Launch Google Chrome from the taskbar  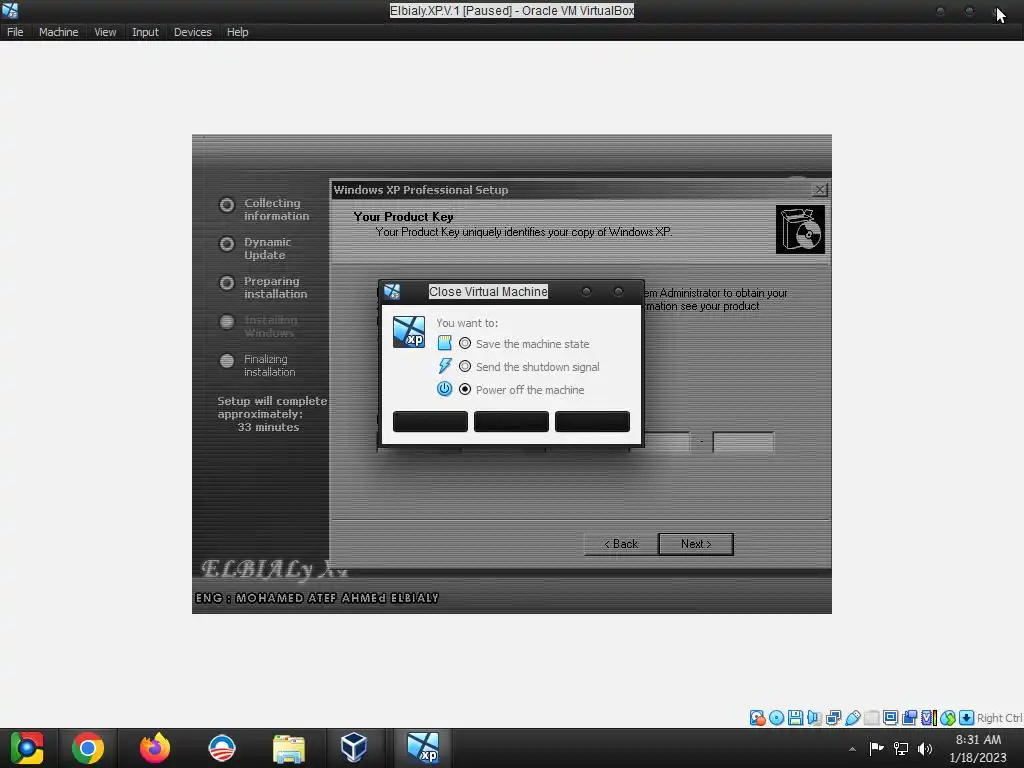pos(88,748)
